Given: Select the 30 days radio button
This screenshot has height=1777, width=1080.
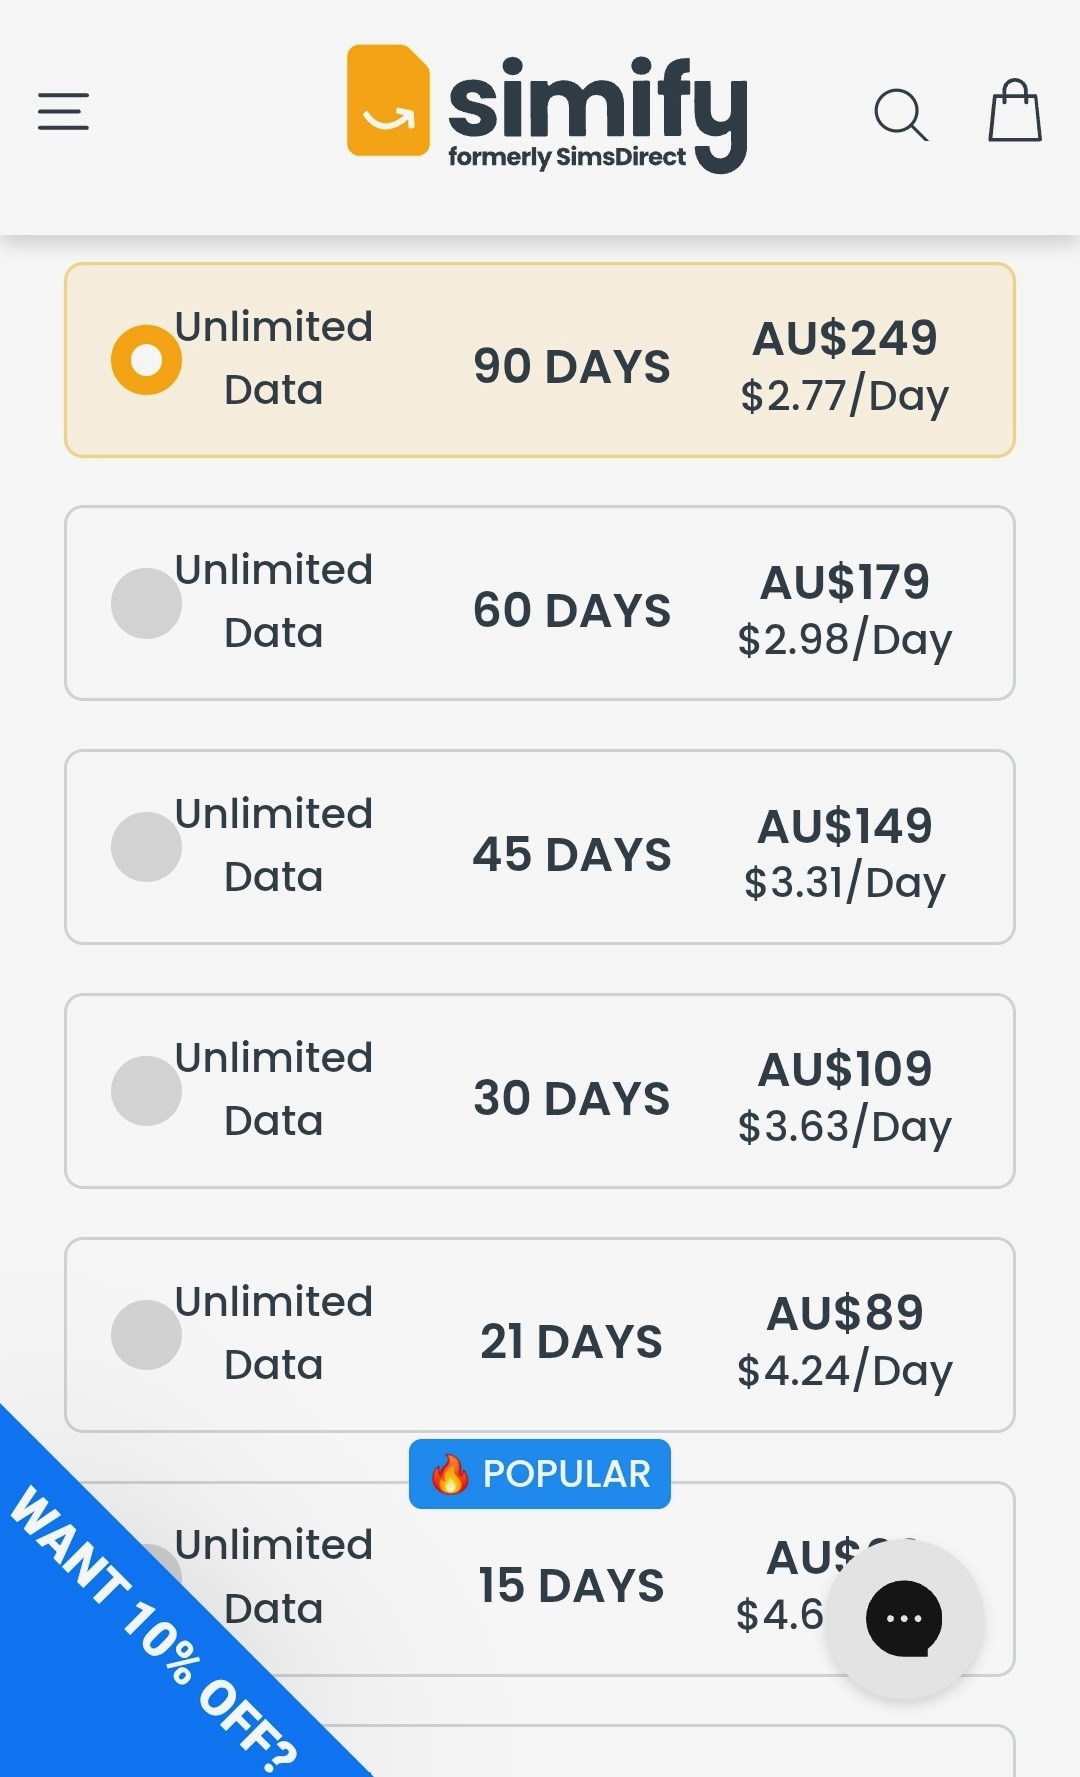Looking at the screenshot, I should tap(146, 1091).
